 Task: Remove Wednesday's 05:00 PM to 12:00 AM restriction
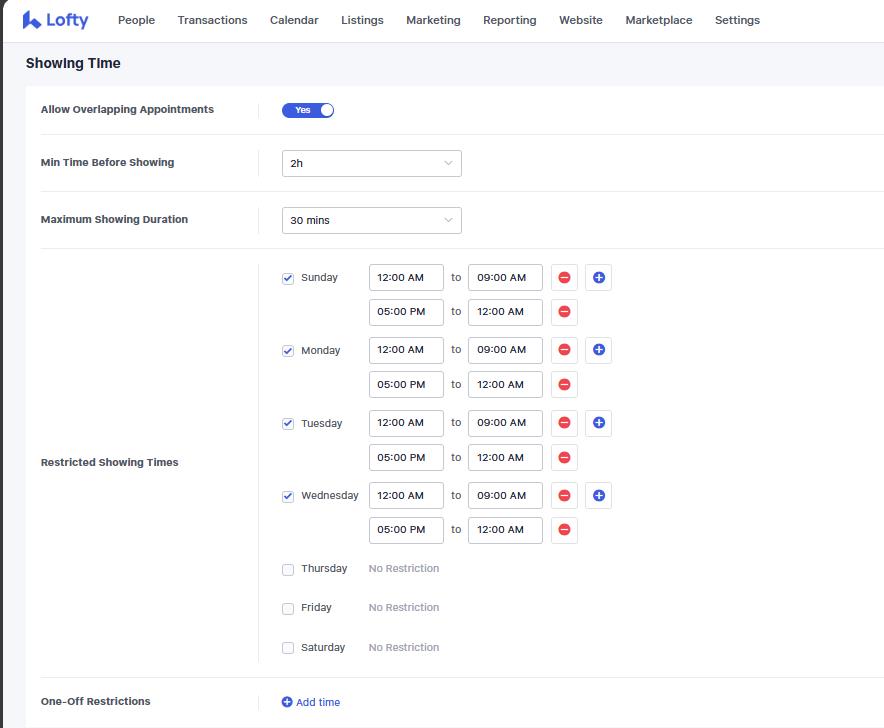564,530
